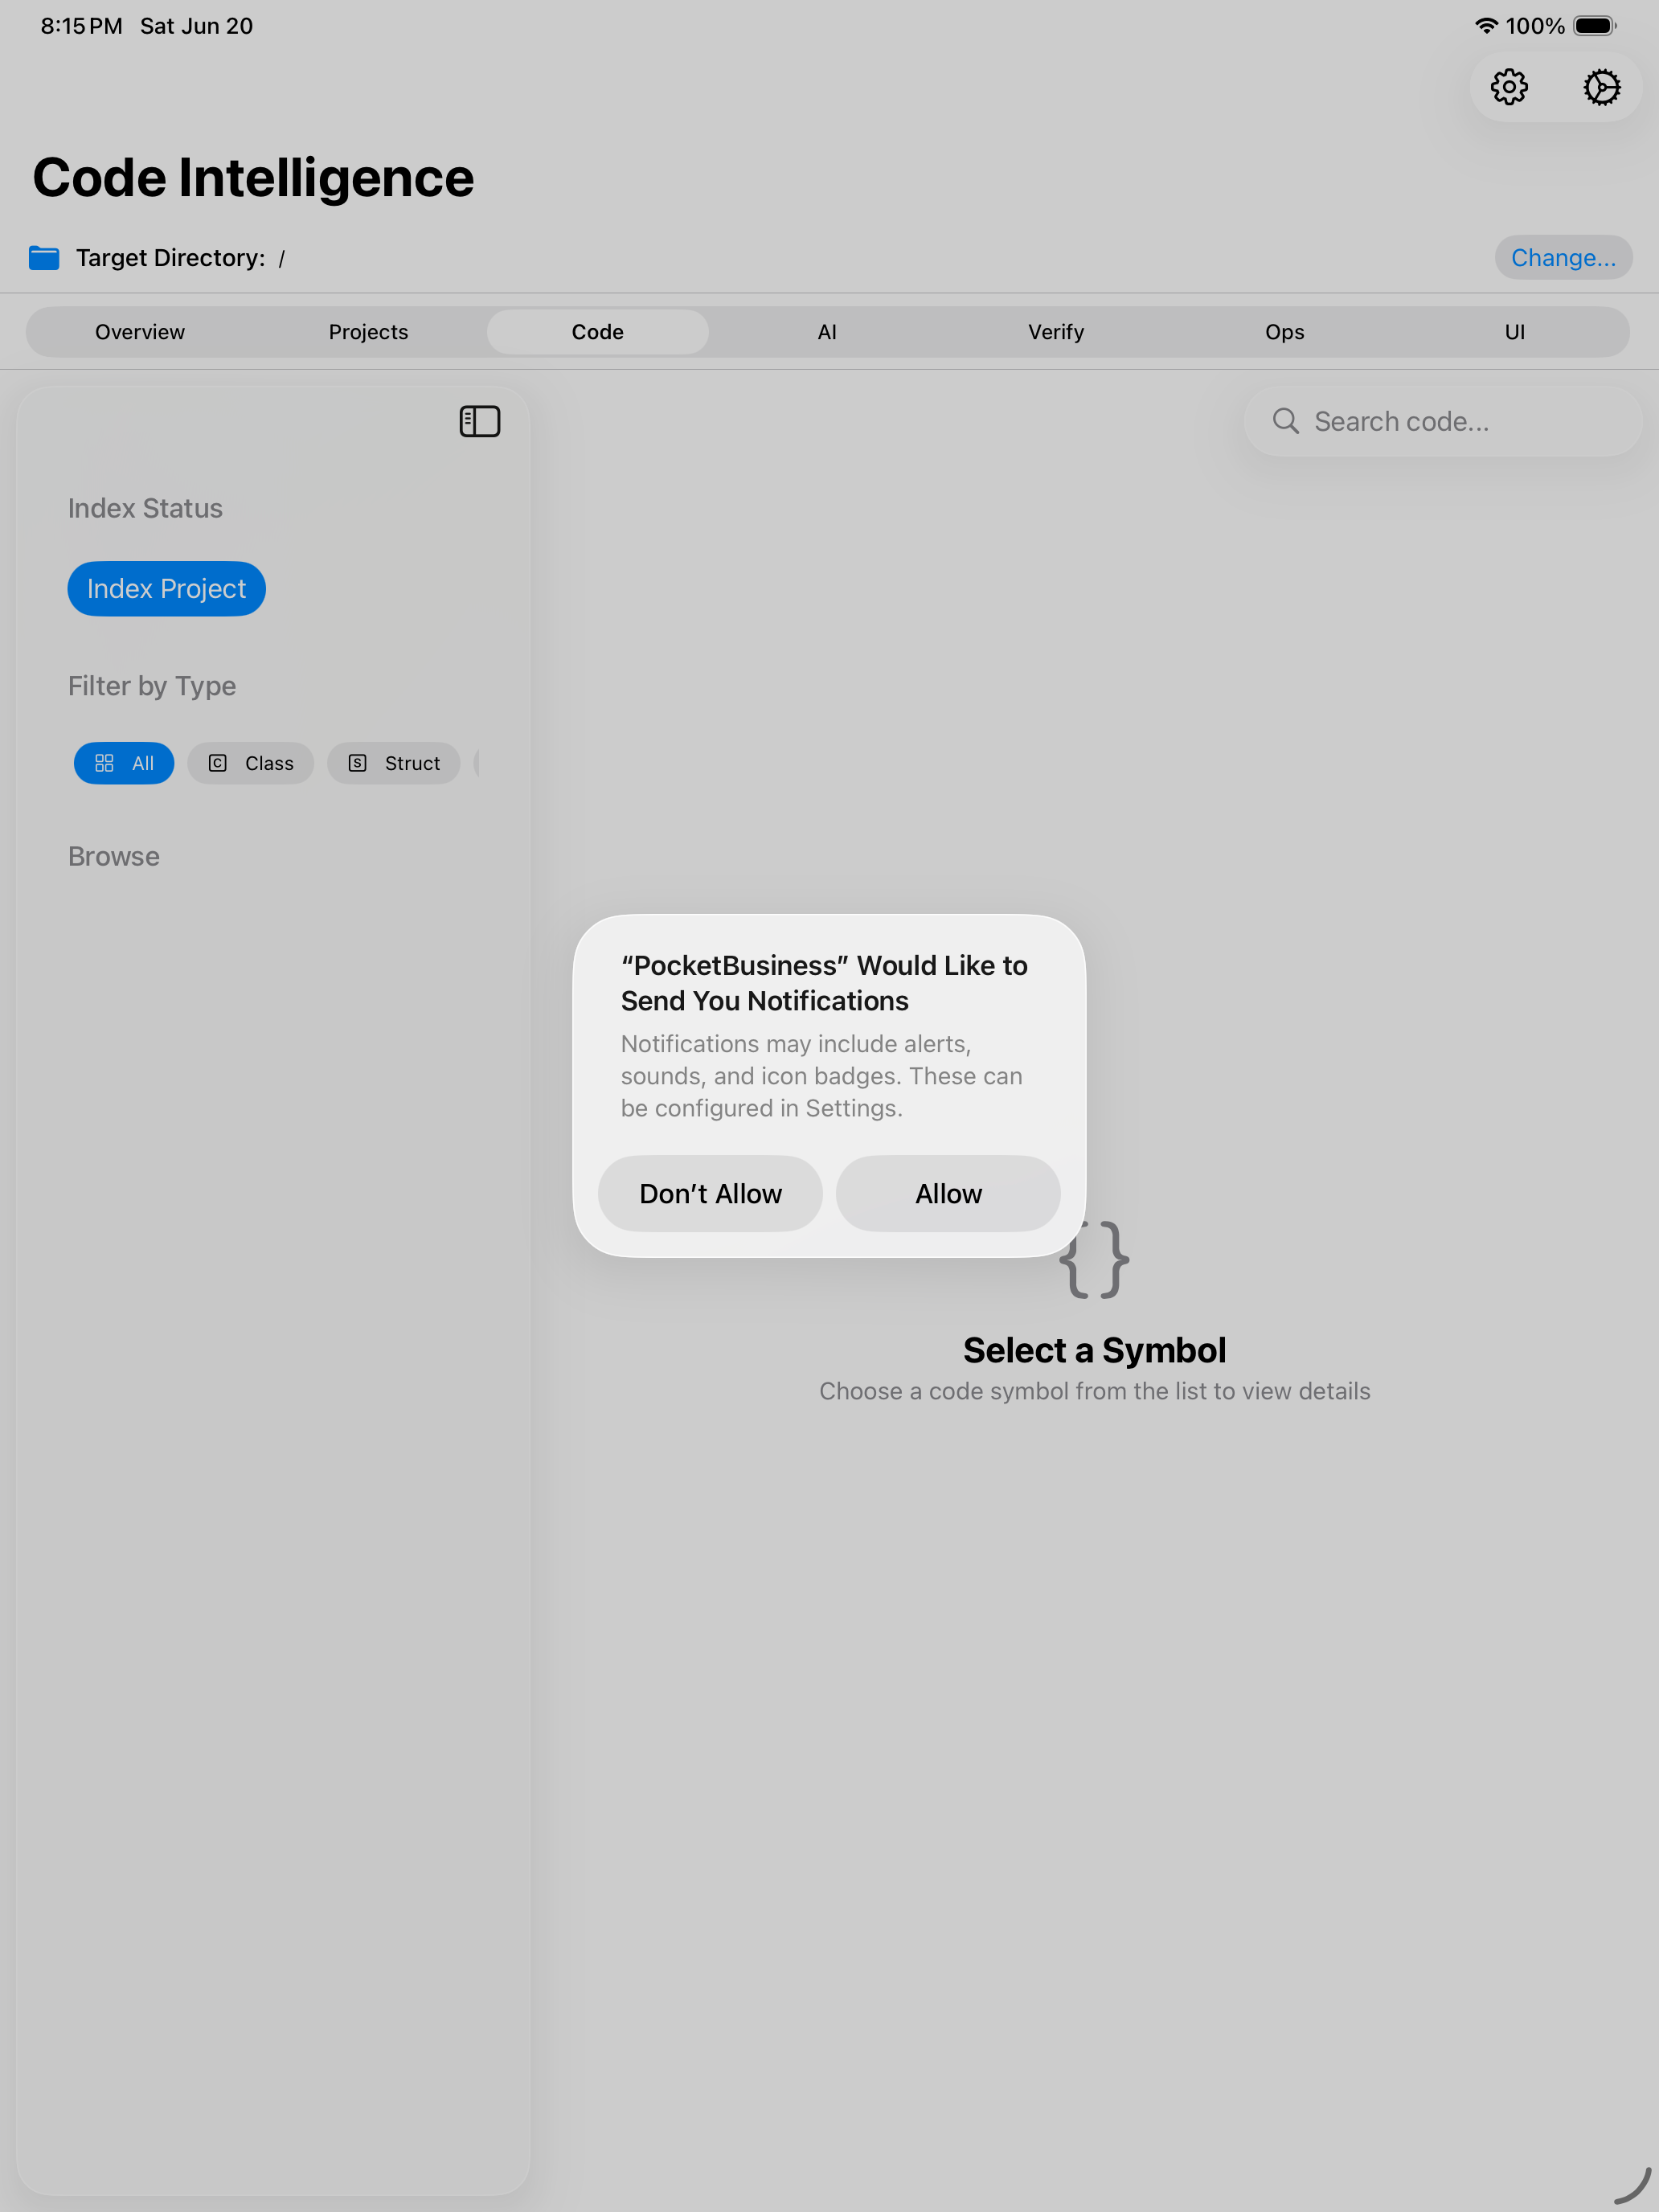
Task: Click the Filter by Type heading
Action: coord(152,686)
